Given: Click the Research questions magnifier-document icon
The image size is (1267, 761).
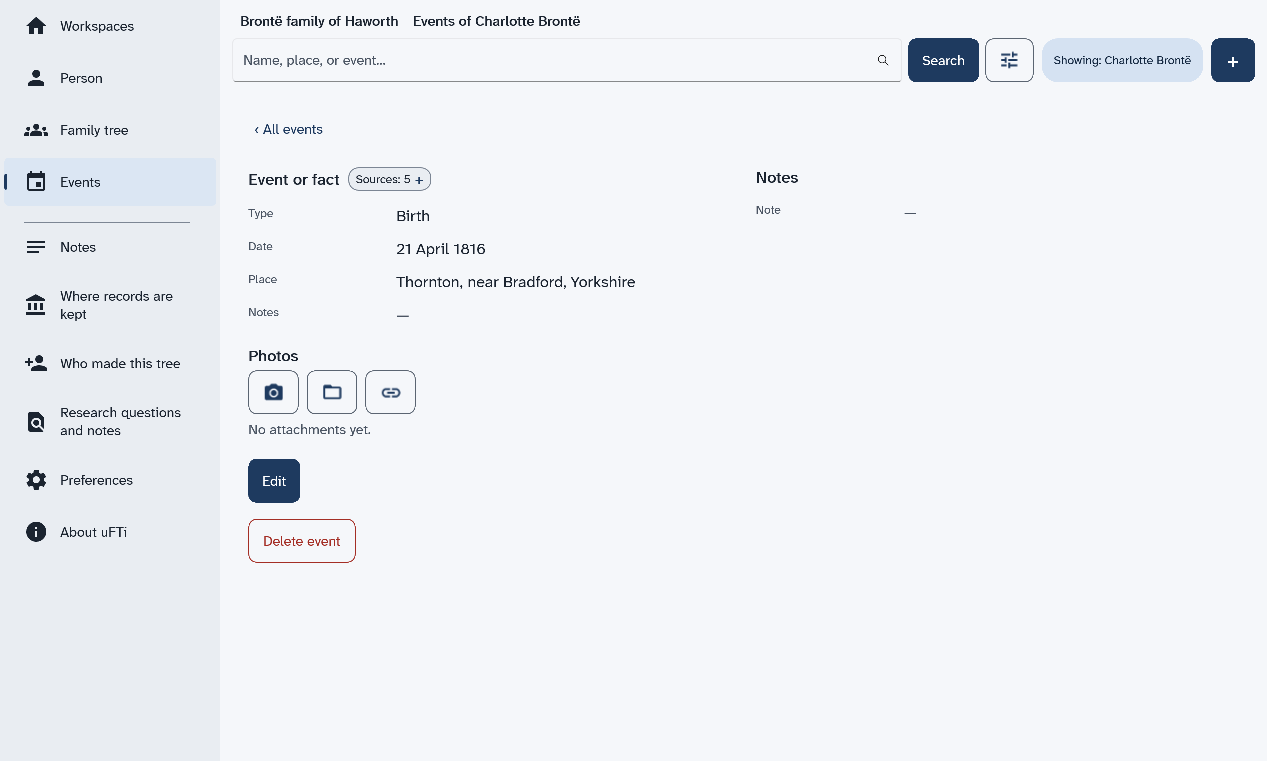Looking at the screenshot, I should point(36,422).
